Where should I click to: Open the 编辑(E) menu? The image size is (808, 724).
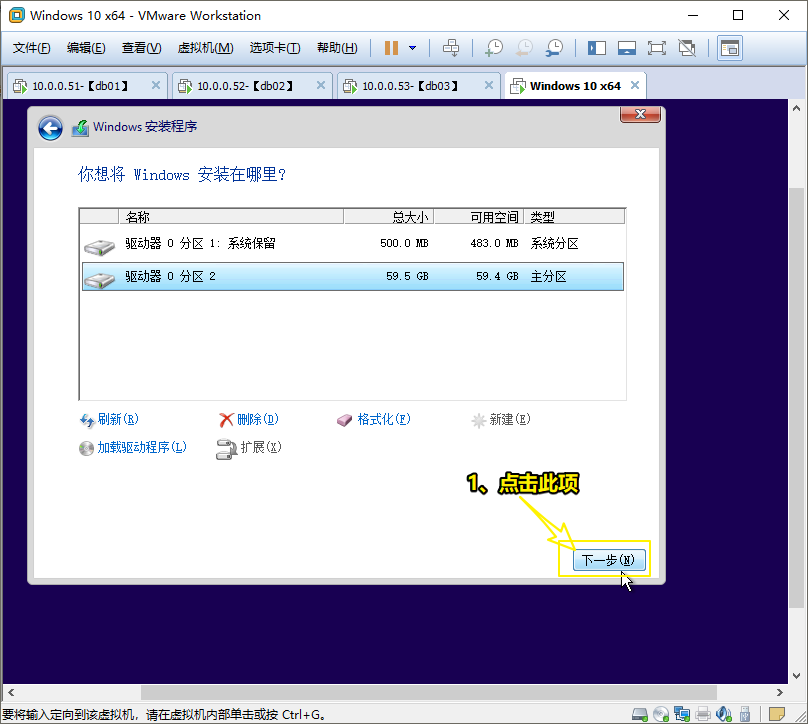86,48
